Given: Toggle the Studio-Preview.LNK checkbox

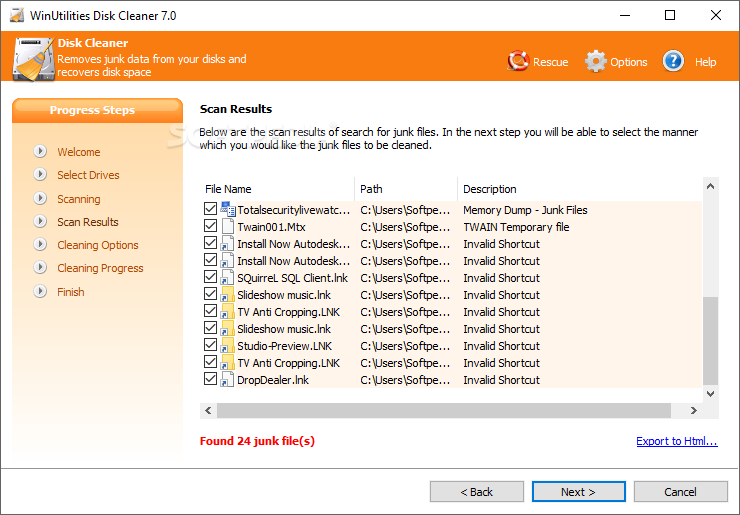Looking at the screenshot, I should [210, 345].
